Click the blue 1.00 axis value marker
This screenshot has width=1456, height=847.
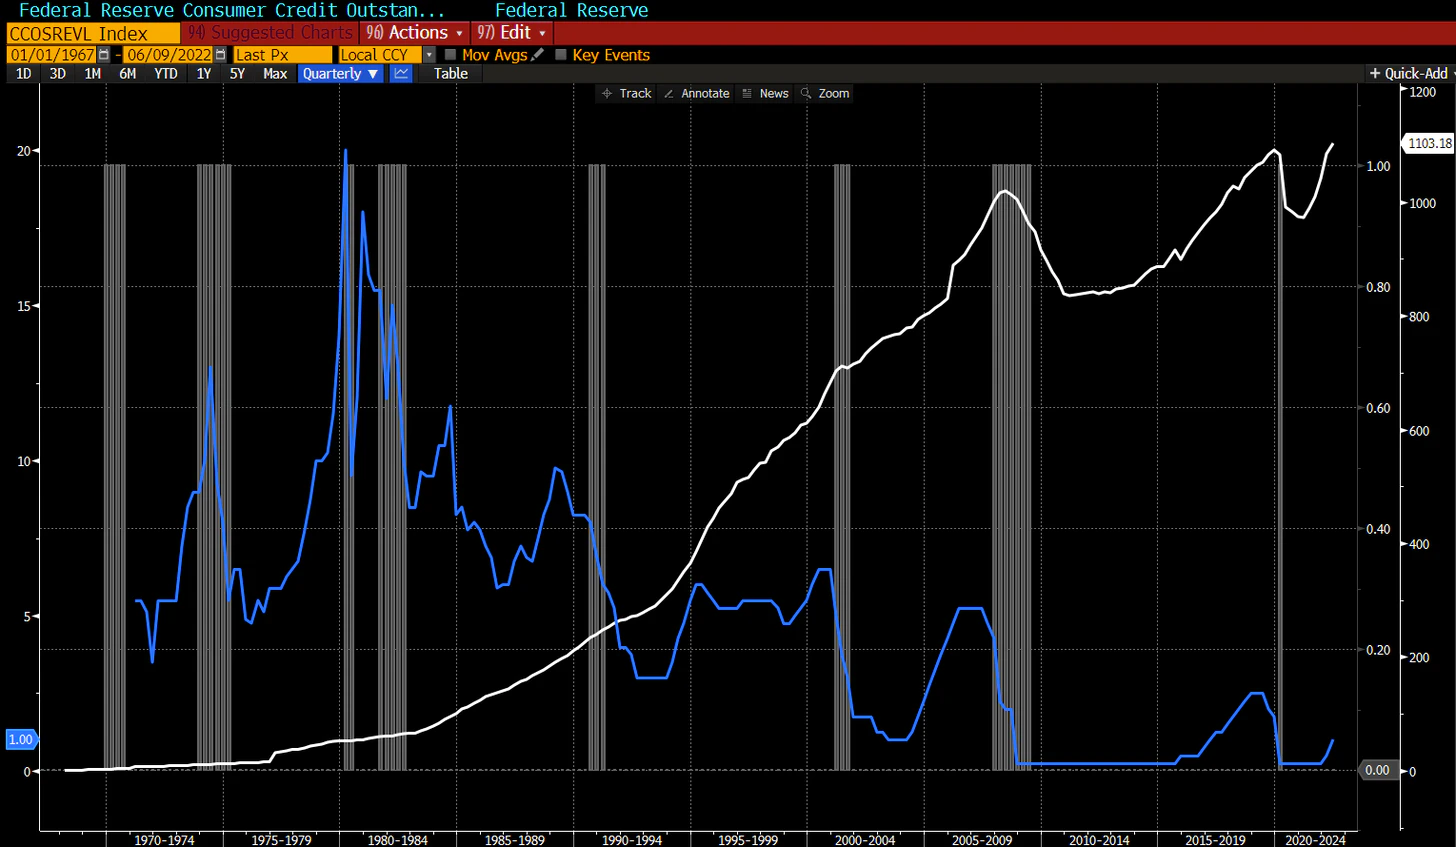pyautogui.click(x=21, y=739)
